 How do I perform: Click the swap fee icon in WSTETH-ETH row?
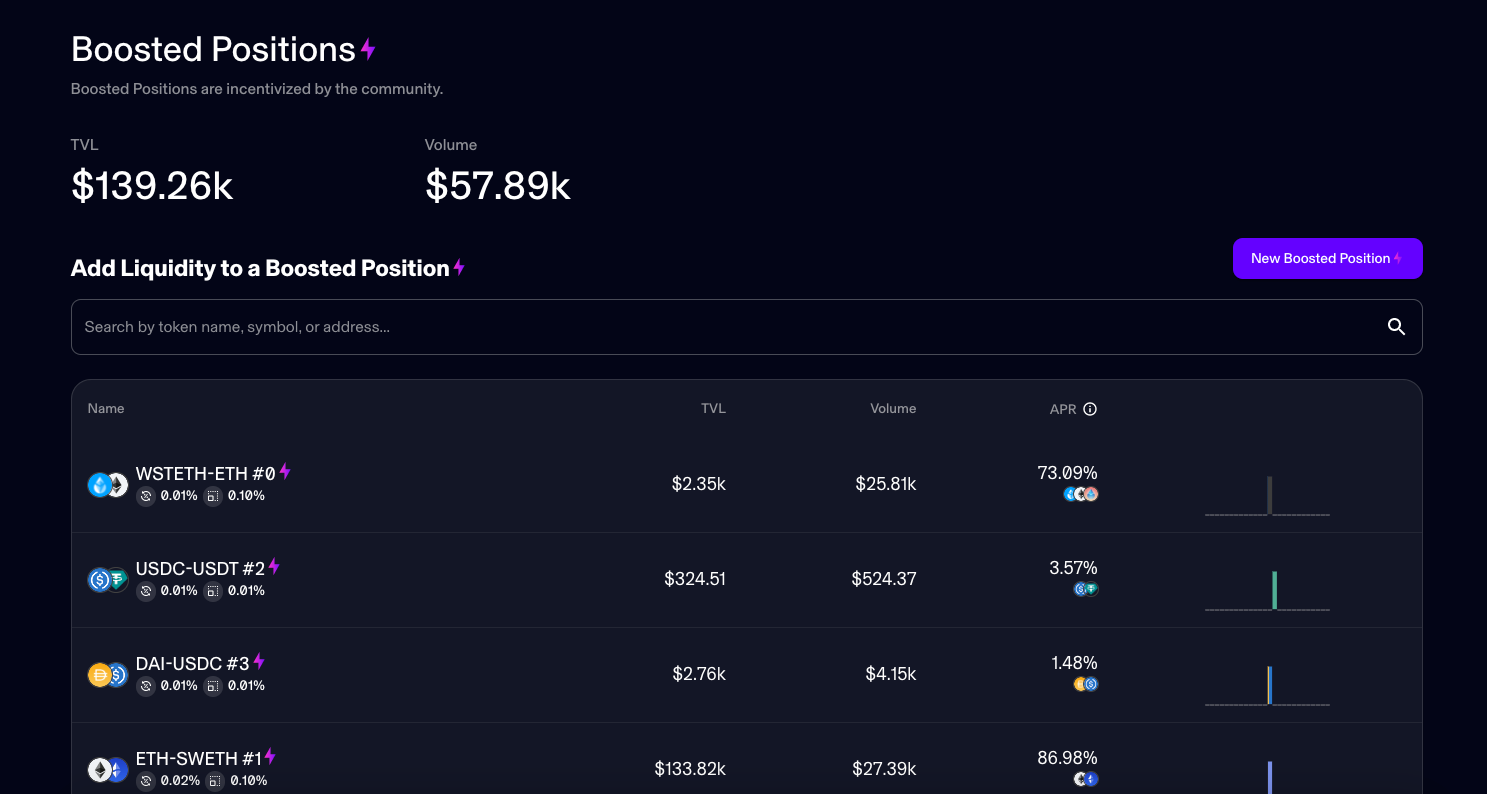146,496
